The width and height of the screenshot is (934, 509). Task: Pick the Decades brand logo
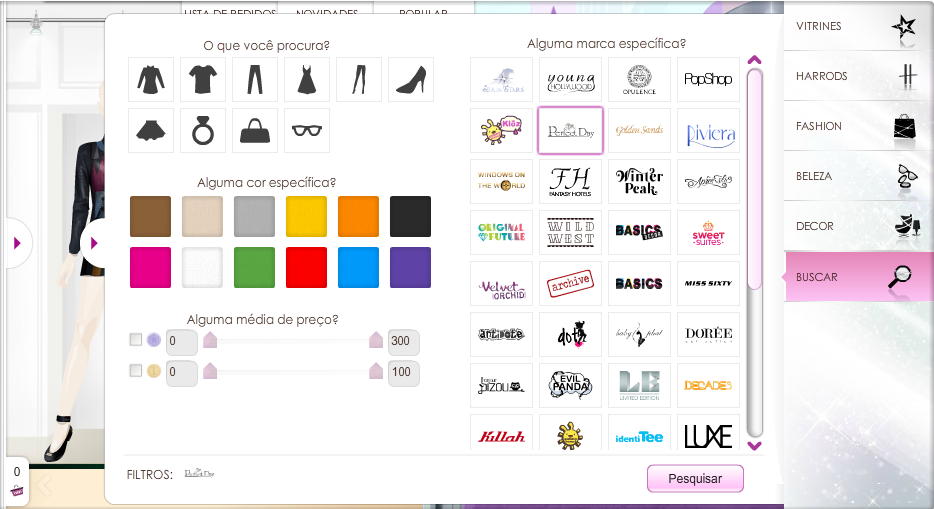708,386
